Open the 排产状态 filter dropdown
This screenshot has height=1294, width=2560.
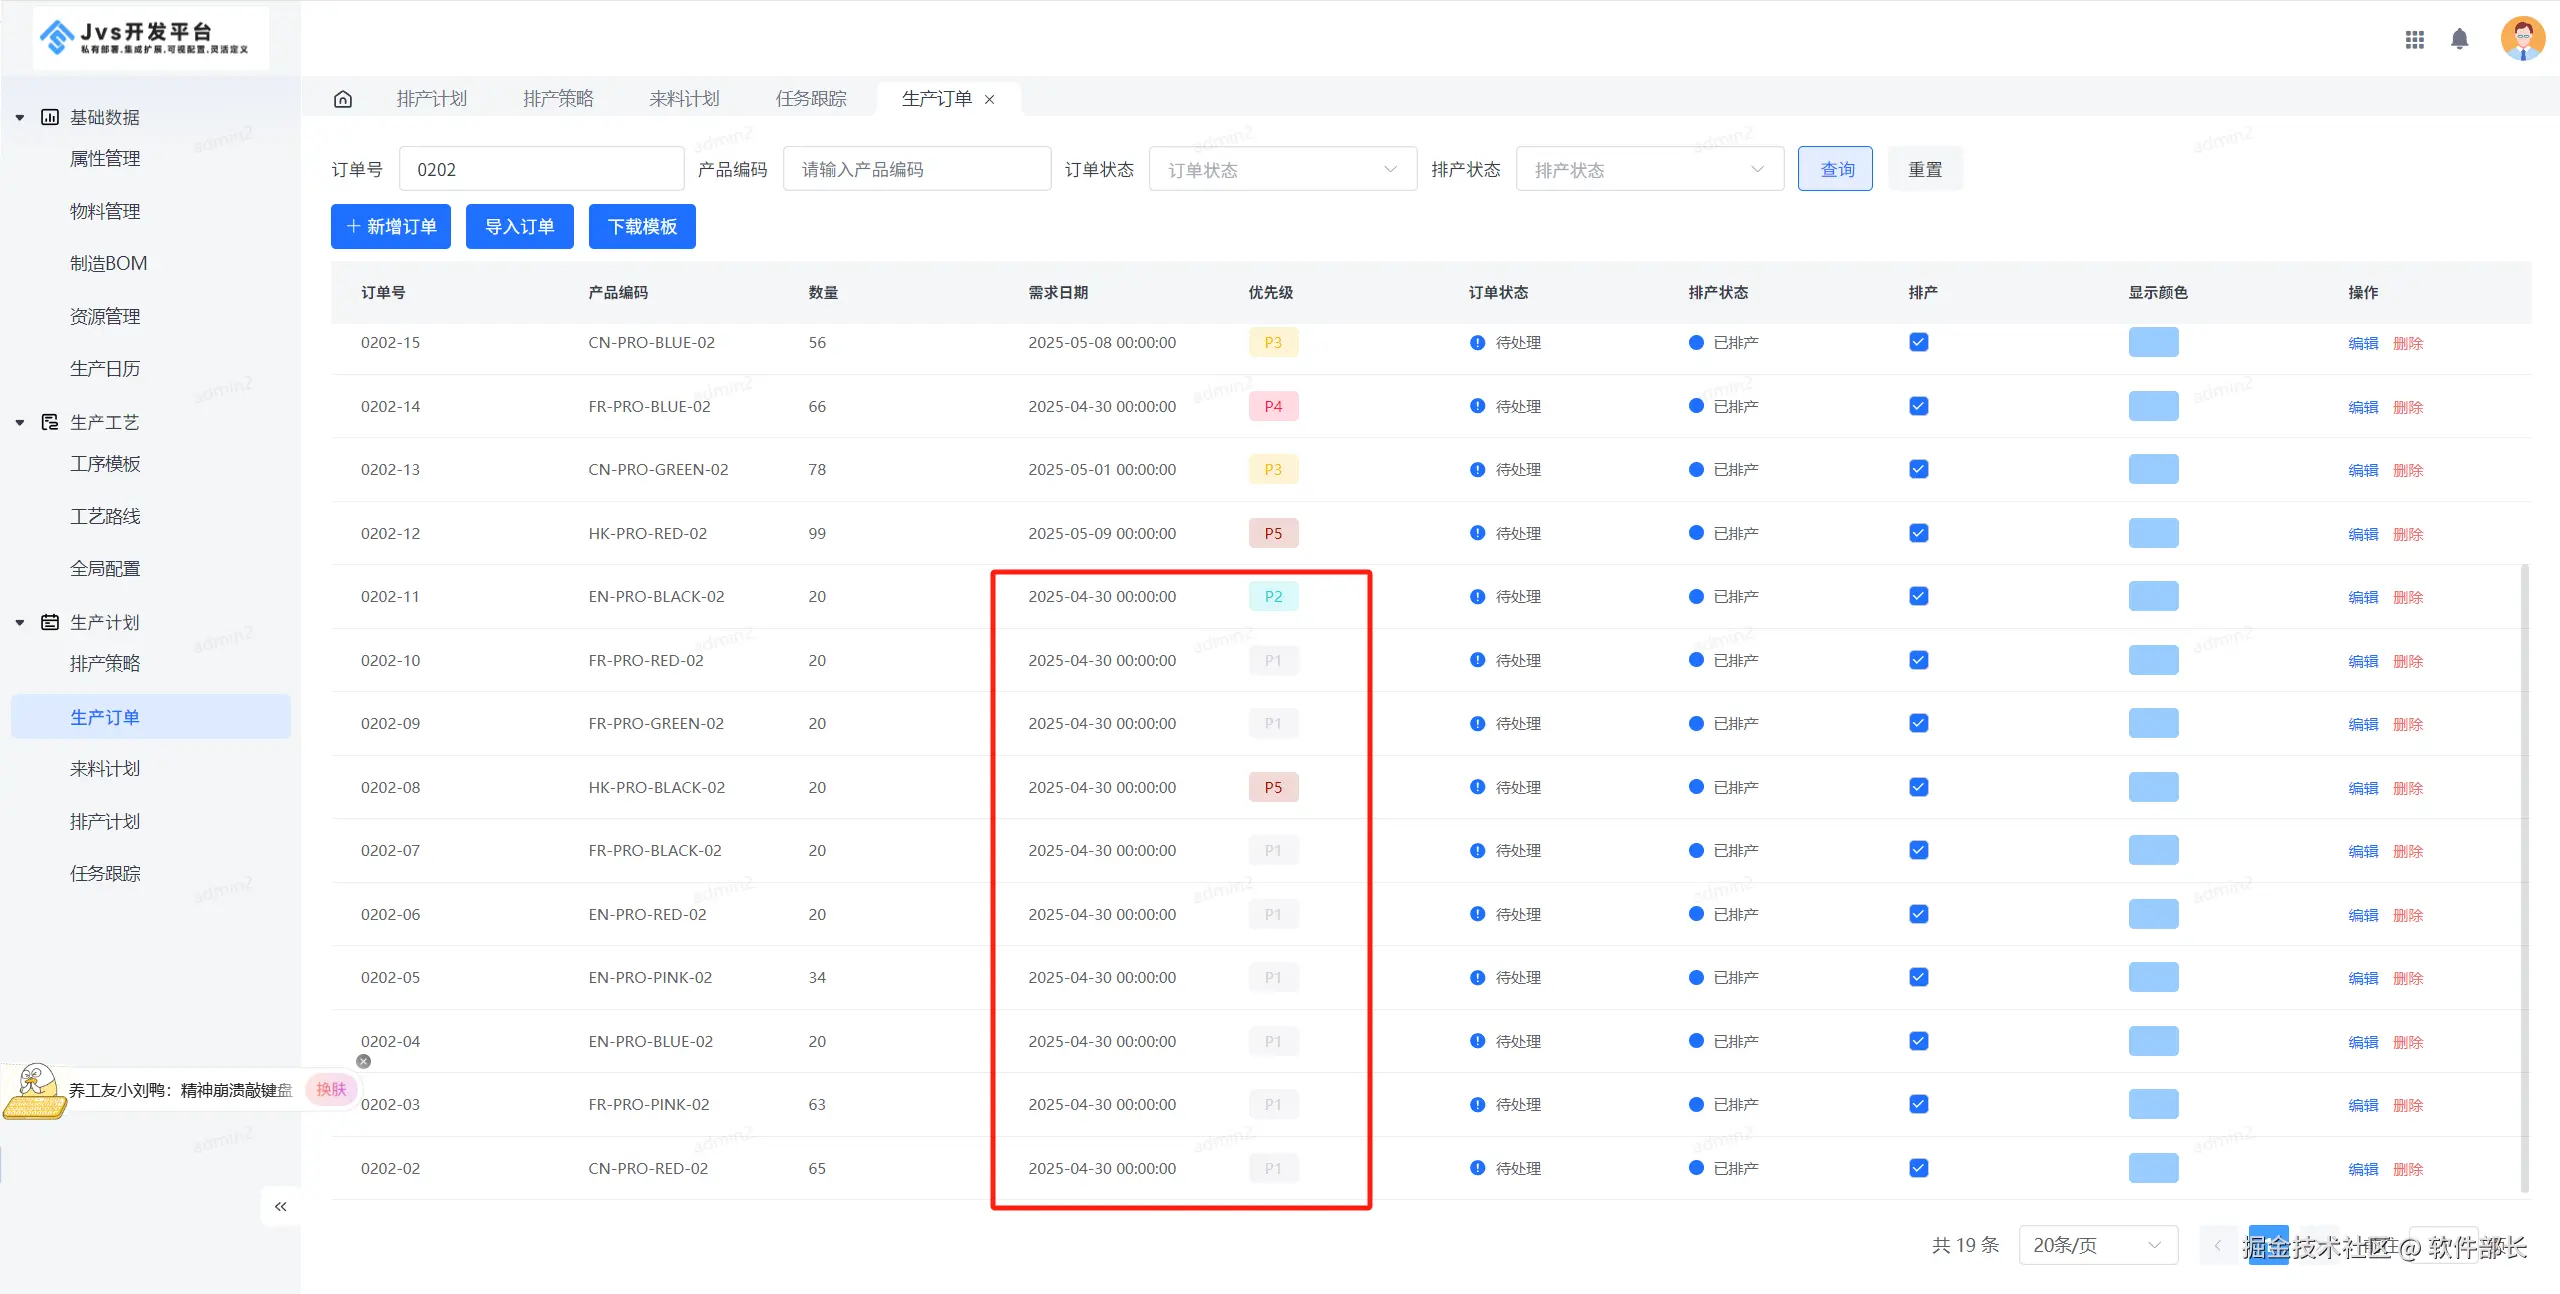[1649, 169]
